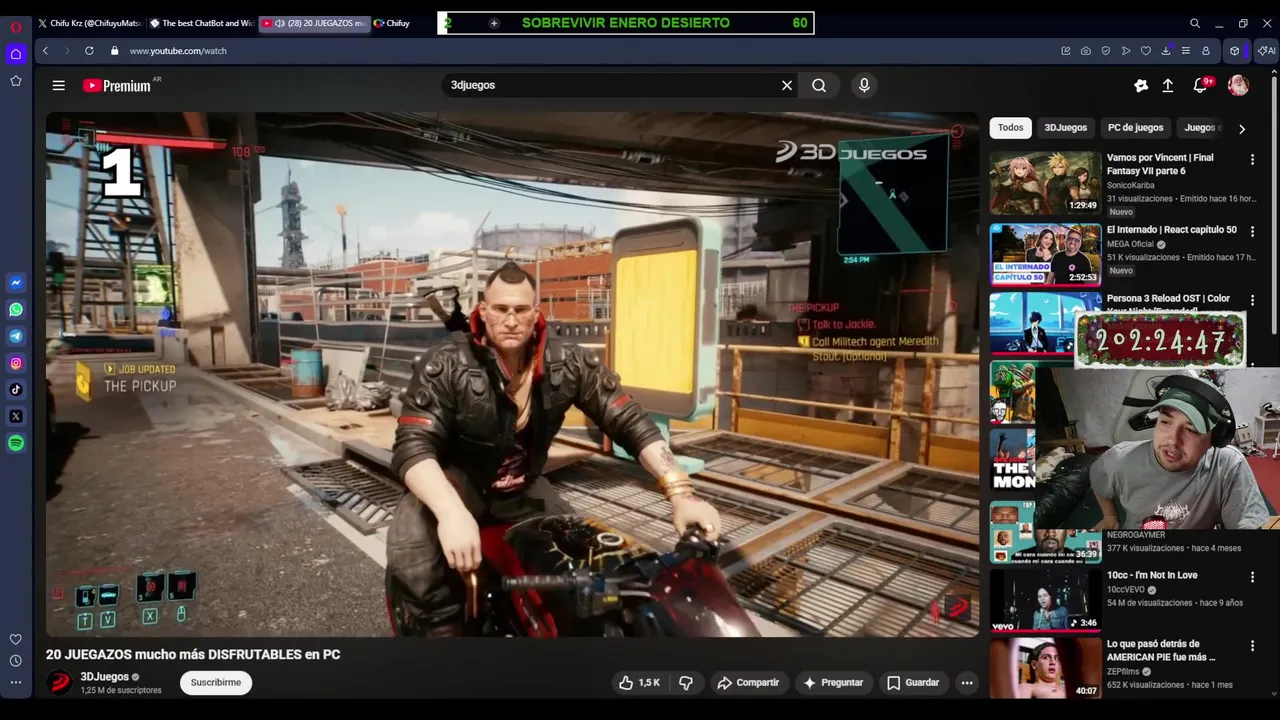The image size is (1280, 720).
Task: Open YouTube create upload icon
Action: [1167, 86]
